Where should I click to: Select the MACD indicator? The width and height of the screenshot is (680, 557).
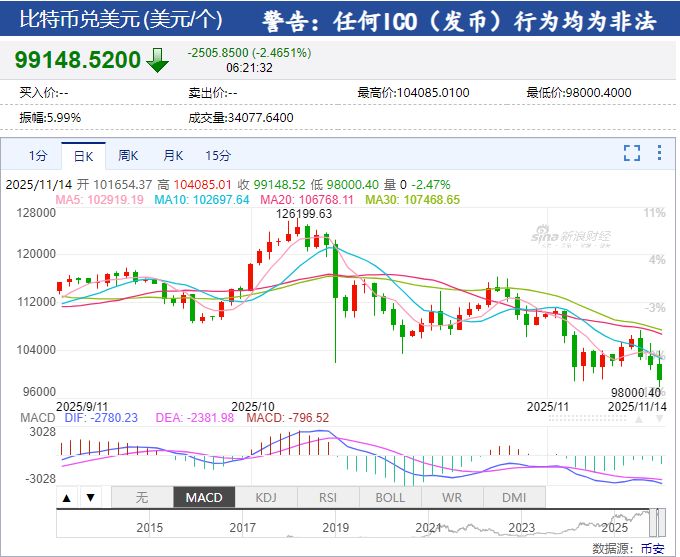pos(204,497)
